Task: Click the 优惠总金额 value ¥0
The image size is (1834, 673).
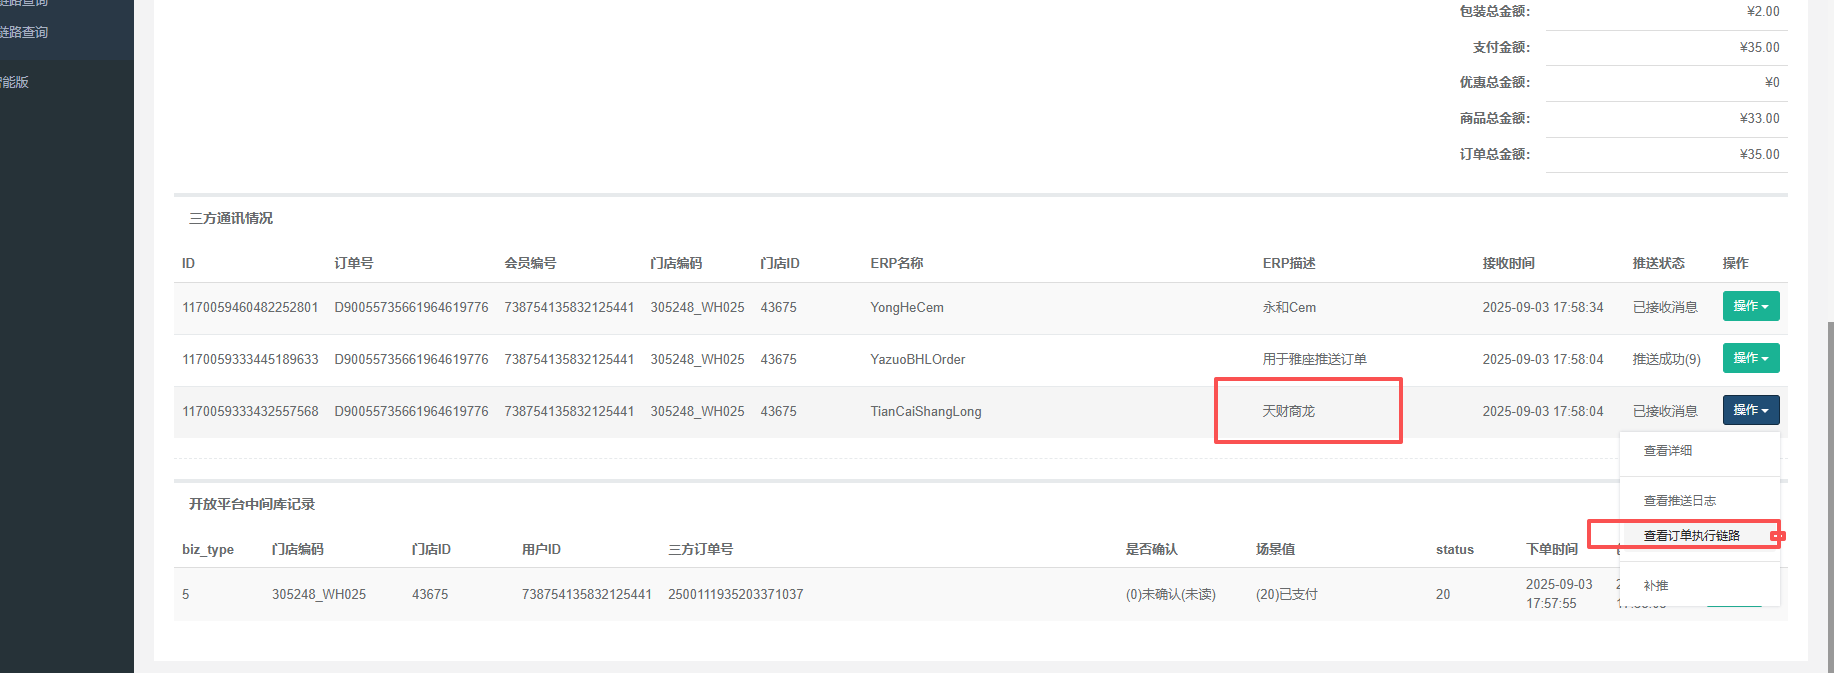Action: pos(1771,82)
